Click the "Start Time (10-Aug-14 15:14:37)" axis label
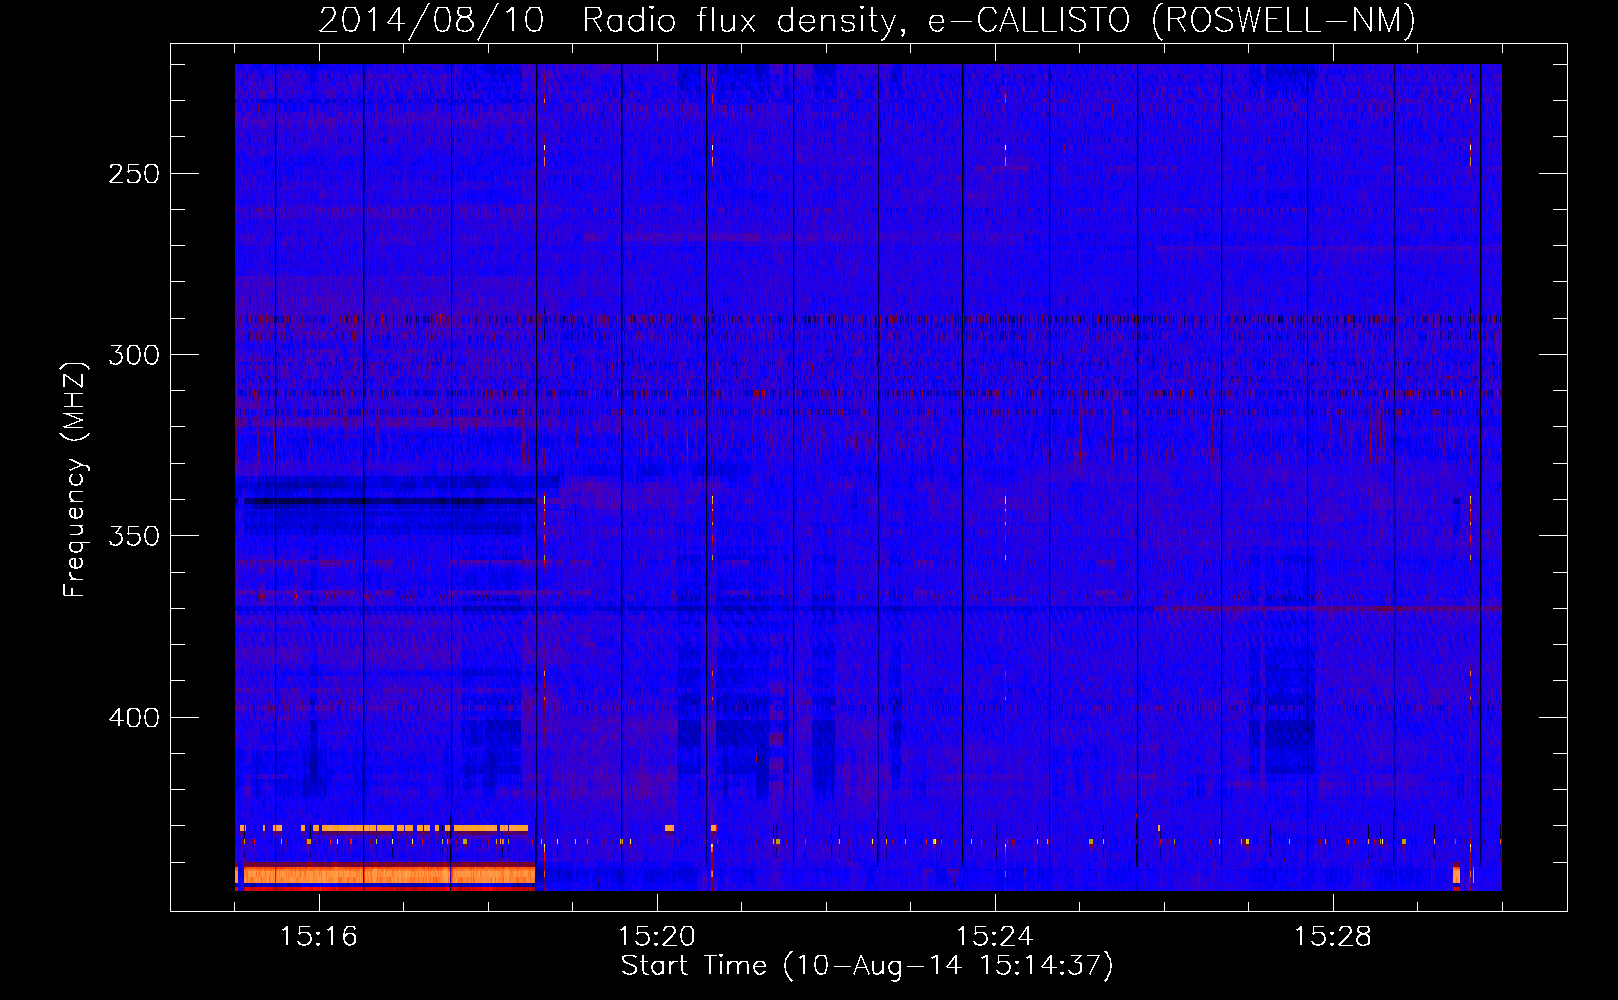 (x=867, y=966)
